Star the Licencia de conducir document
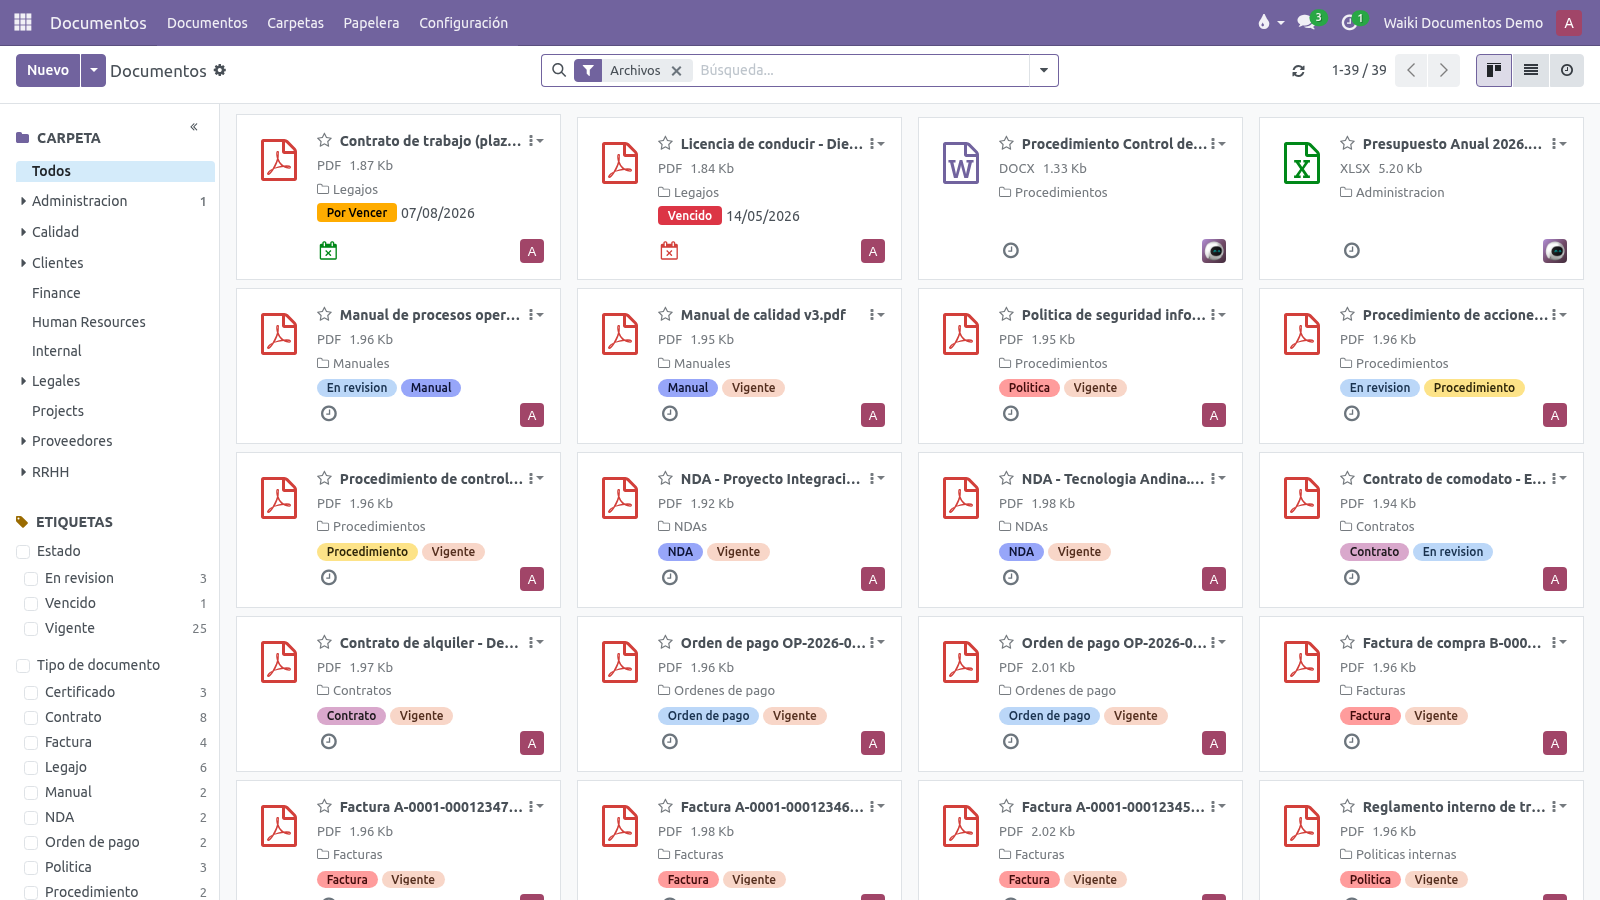This screenshot has width=1600, height=900. [665, 144]
